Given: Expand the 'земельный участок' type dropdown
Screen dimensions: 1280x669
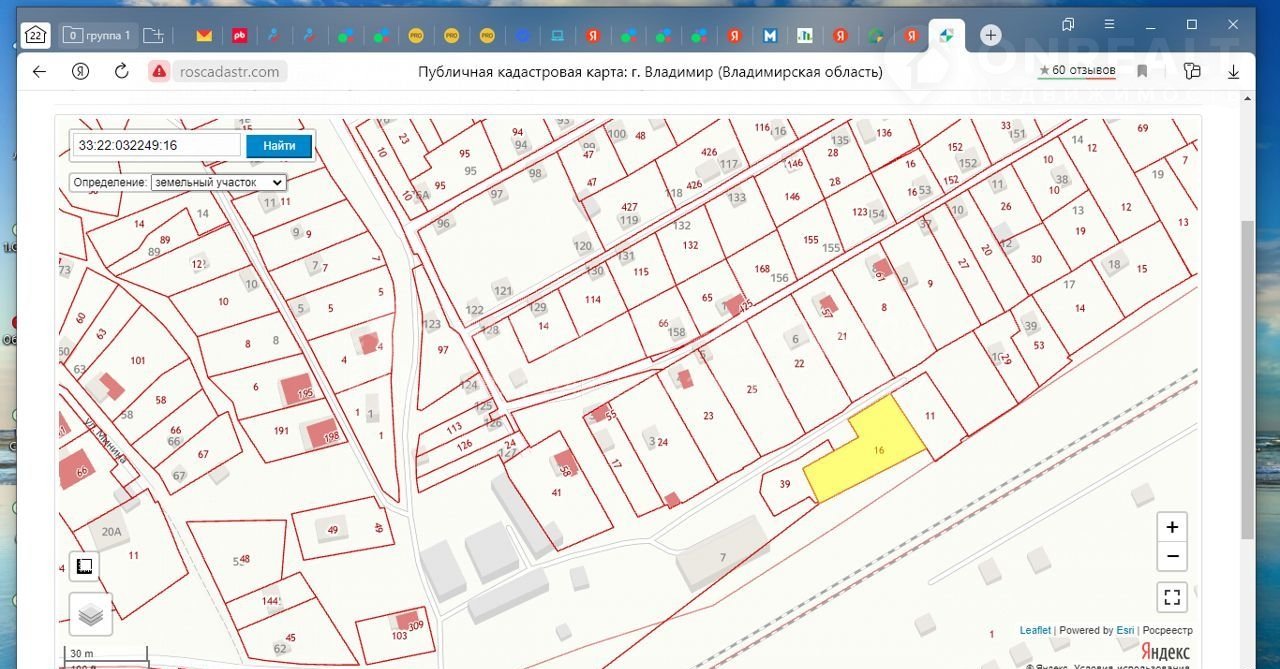Looking at the screenshot, I should [219, 183].
